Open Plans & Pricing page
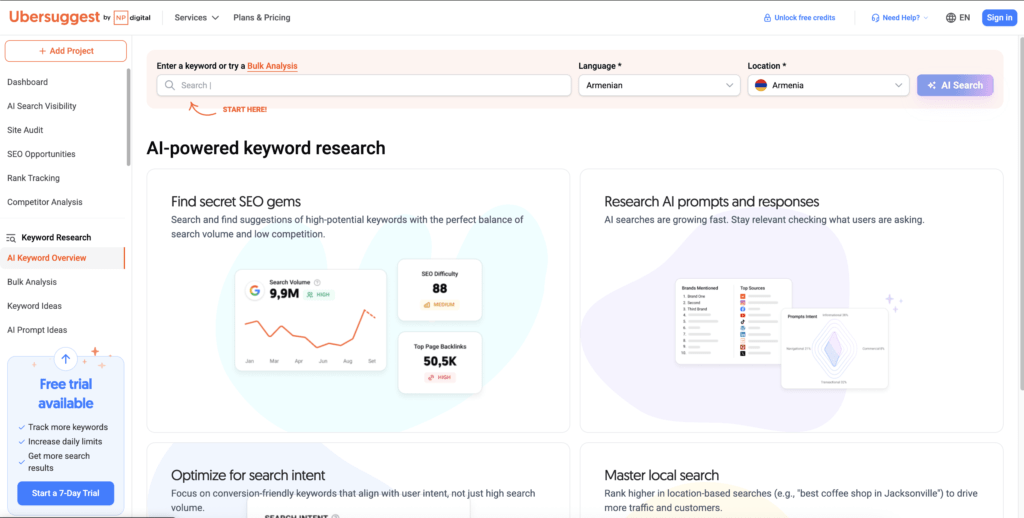Screen dimensions: 1024x518 262,18
